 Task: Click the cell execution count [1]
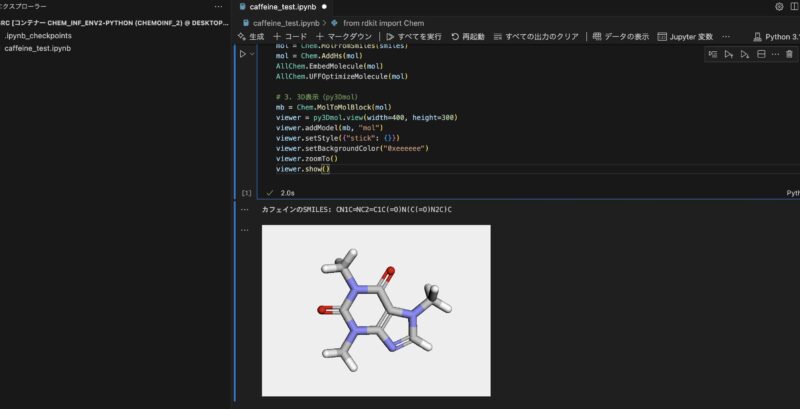point(246,193)
